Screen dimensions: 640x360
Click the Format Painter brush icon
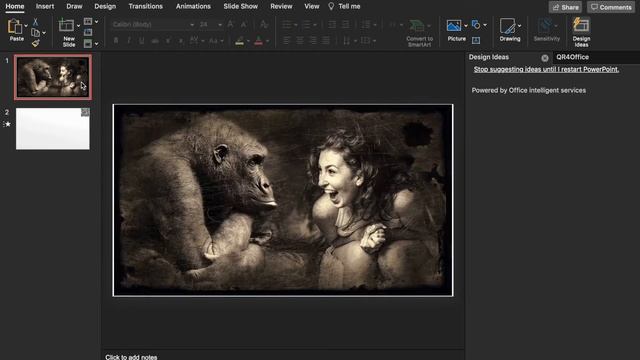(36, 43)
